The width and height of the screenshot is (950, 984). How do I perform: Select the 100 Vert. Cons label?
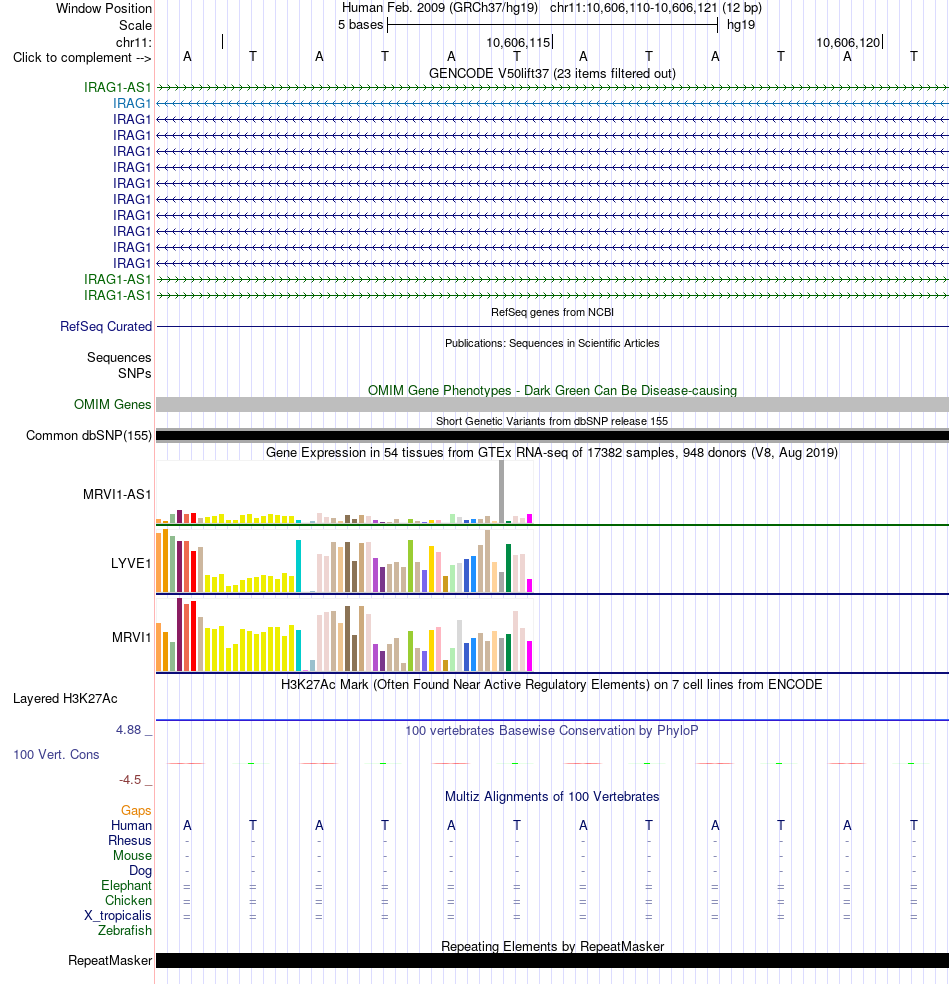56,754
